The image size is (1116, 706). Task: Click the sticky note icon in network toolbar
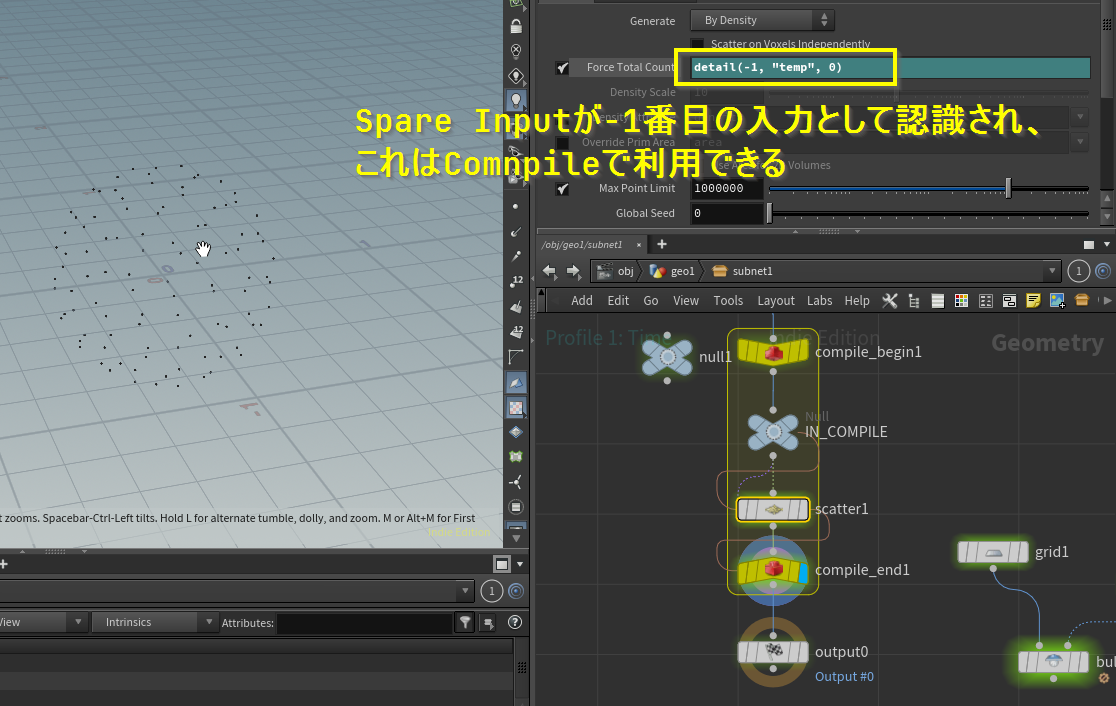1033,300
